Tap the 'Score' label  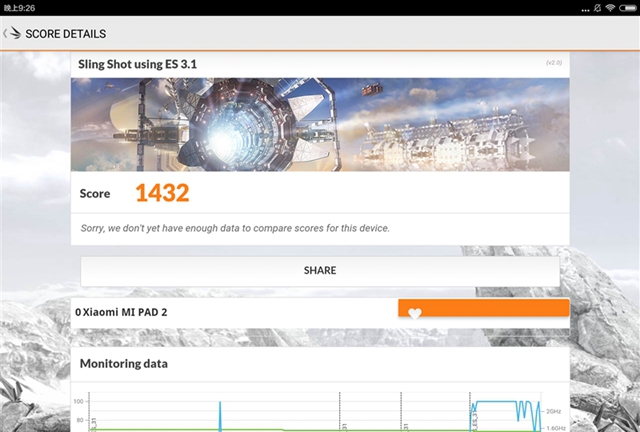click(95, 194)
